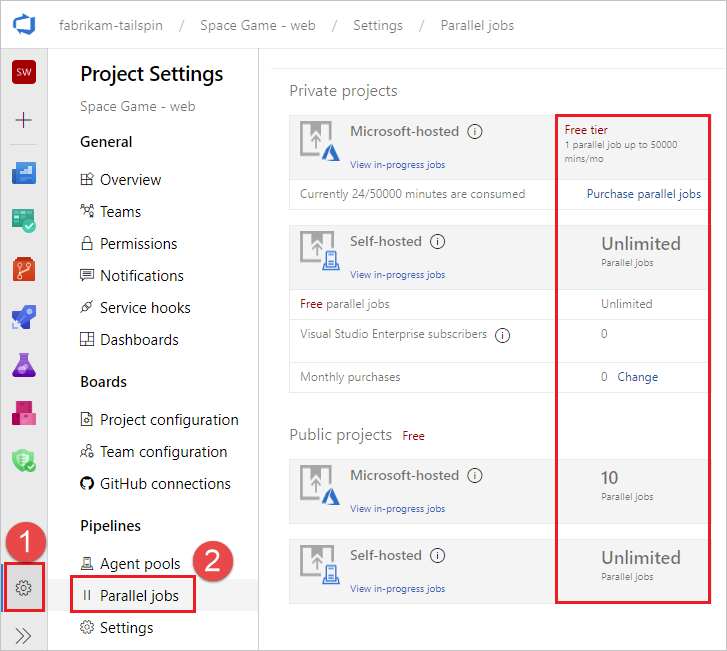Click 'Visual Studio Enterprise subscribers' row text
The width and height of the screenshot is (727, 651).
coord(393,334)
